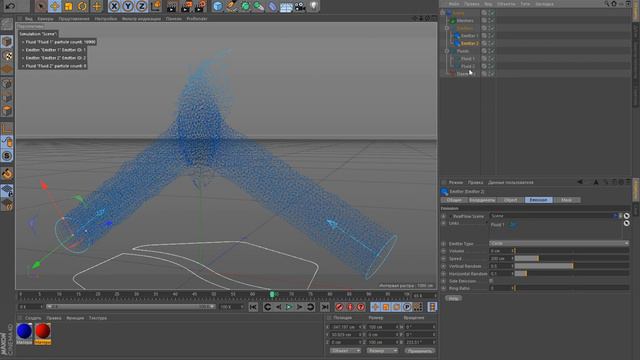The width and height of the screenshot is (640, 360).
Task: Select the blue material thumbnail
Action: click(x=24, y=331)
